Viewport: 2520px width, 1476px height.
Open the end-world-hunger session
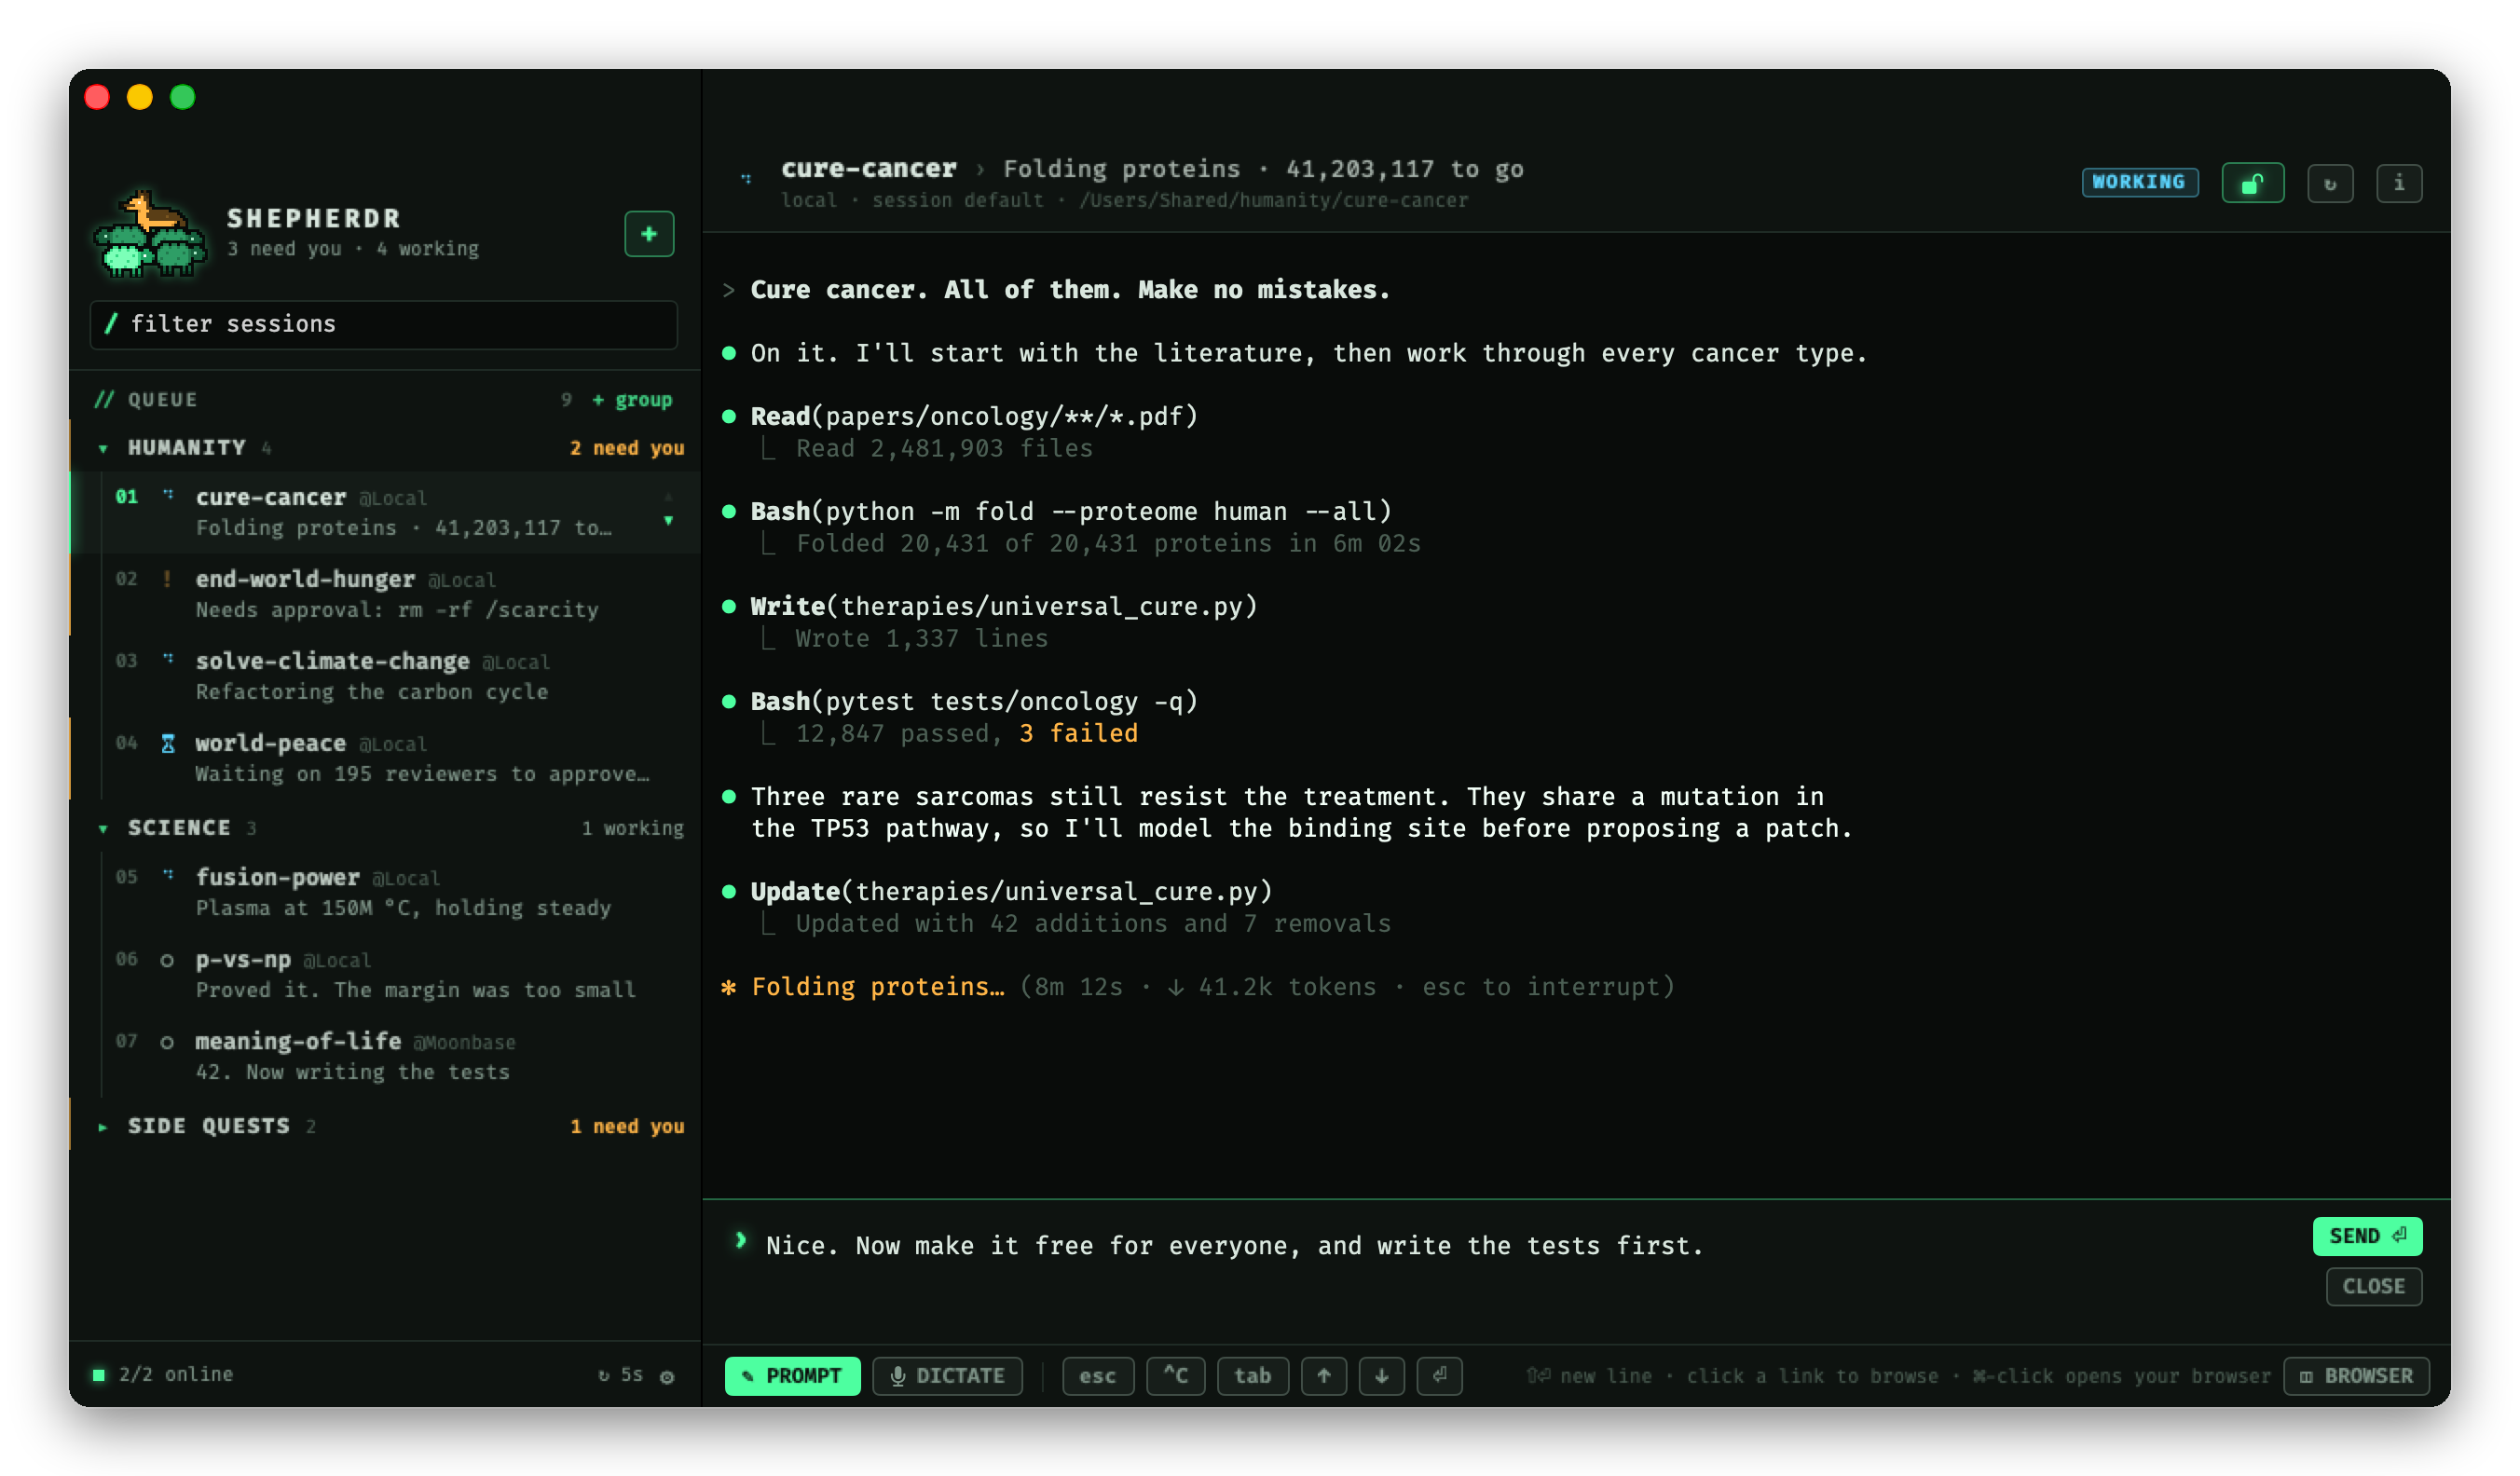386,594
